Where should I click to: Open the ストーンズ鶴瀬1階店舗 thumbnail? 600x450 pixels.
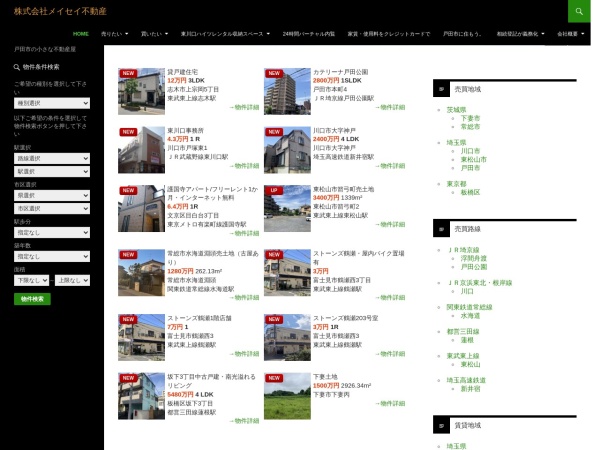coord(141,338)
